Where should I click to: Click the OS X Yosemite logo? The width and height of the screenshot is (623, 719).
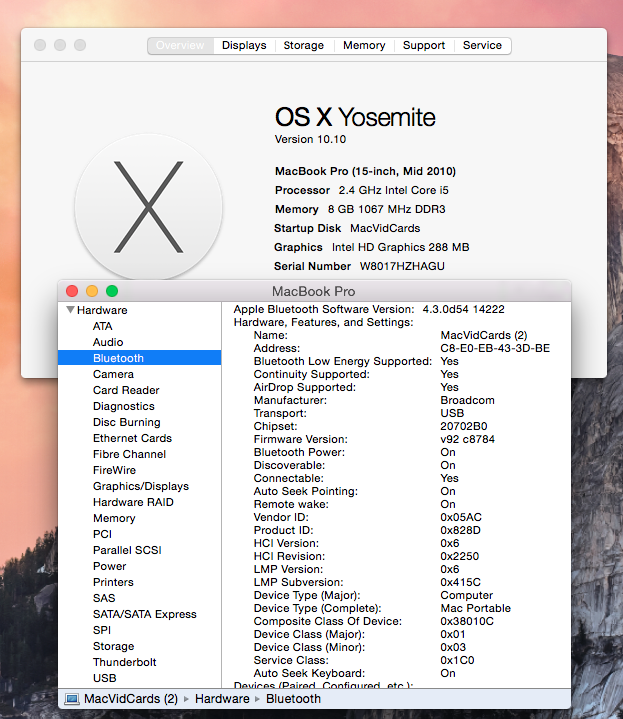pos(149,207)
